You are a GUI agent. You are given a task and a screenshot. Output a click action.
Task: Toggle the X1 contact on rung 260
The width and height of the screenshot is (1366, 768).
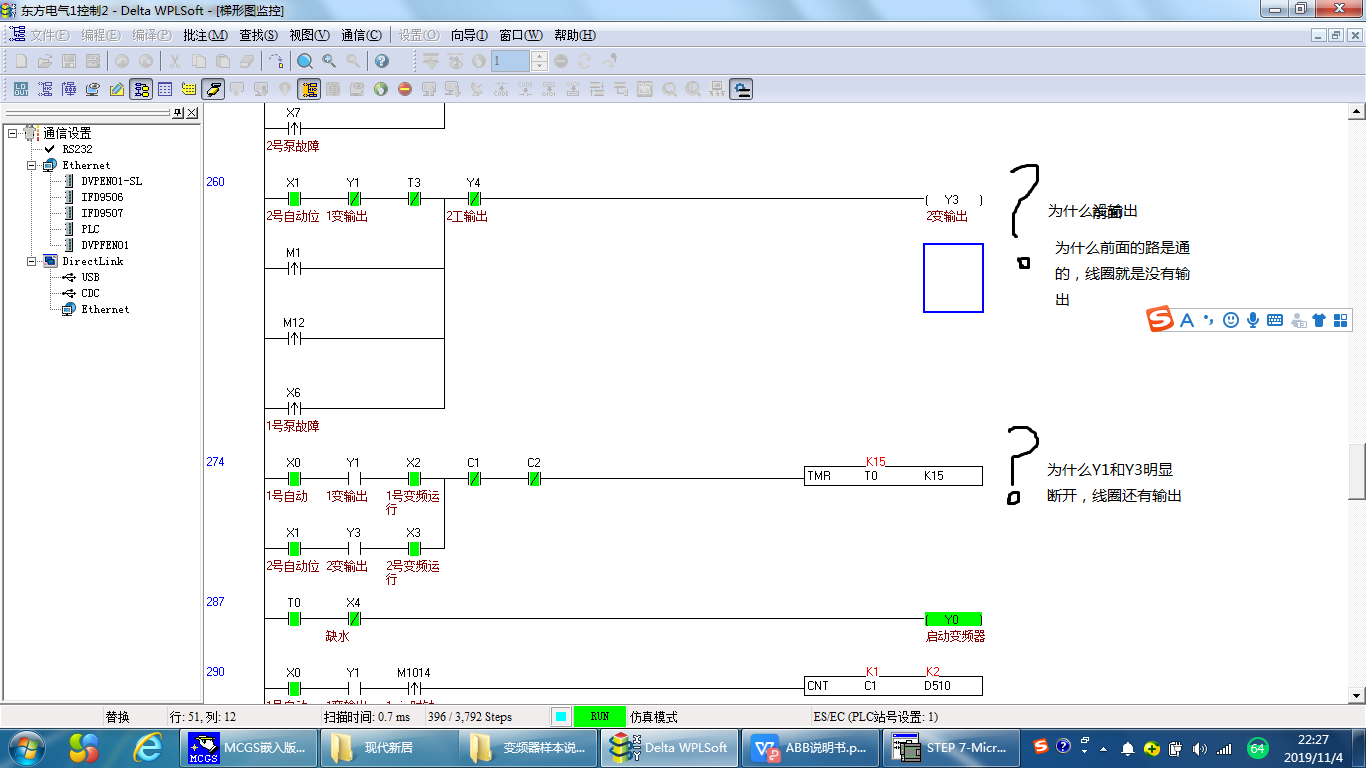[x=293, y=199]
